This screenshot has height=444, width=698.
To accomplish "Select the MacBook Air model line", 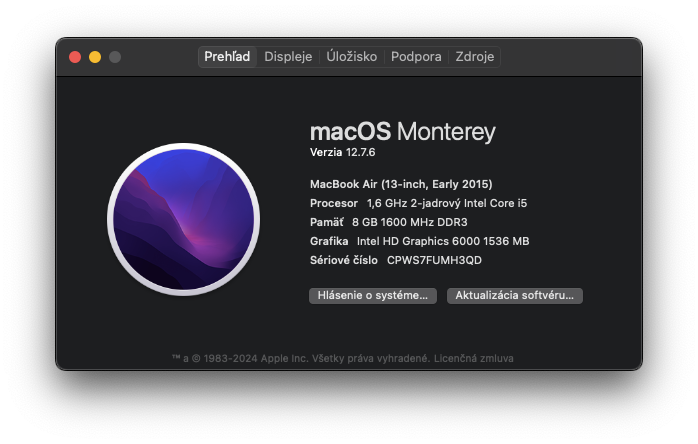I will 401,184.
